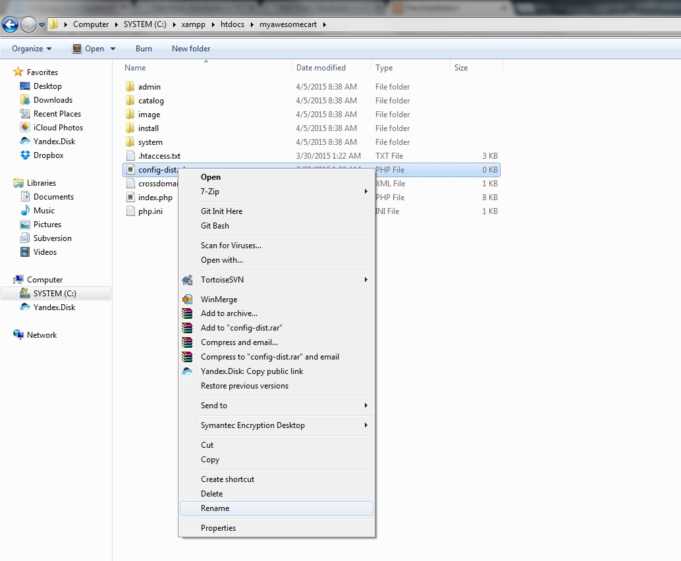Click the WinMerge icon in context menu
Image resolution: width=681 pixels, height=561 pixels.
click(187, 299)
